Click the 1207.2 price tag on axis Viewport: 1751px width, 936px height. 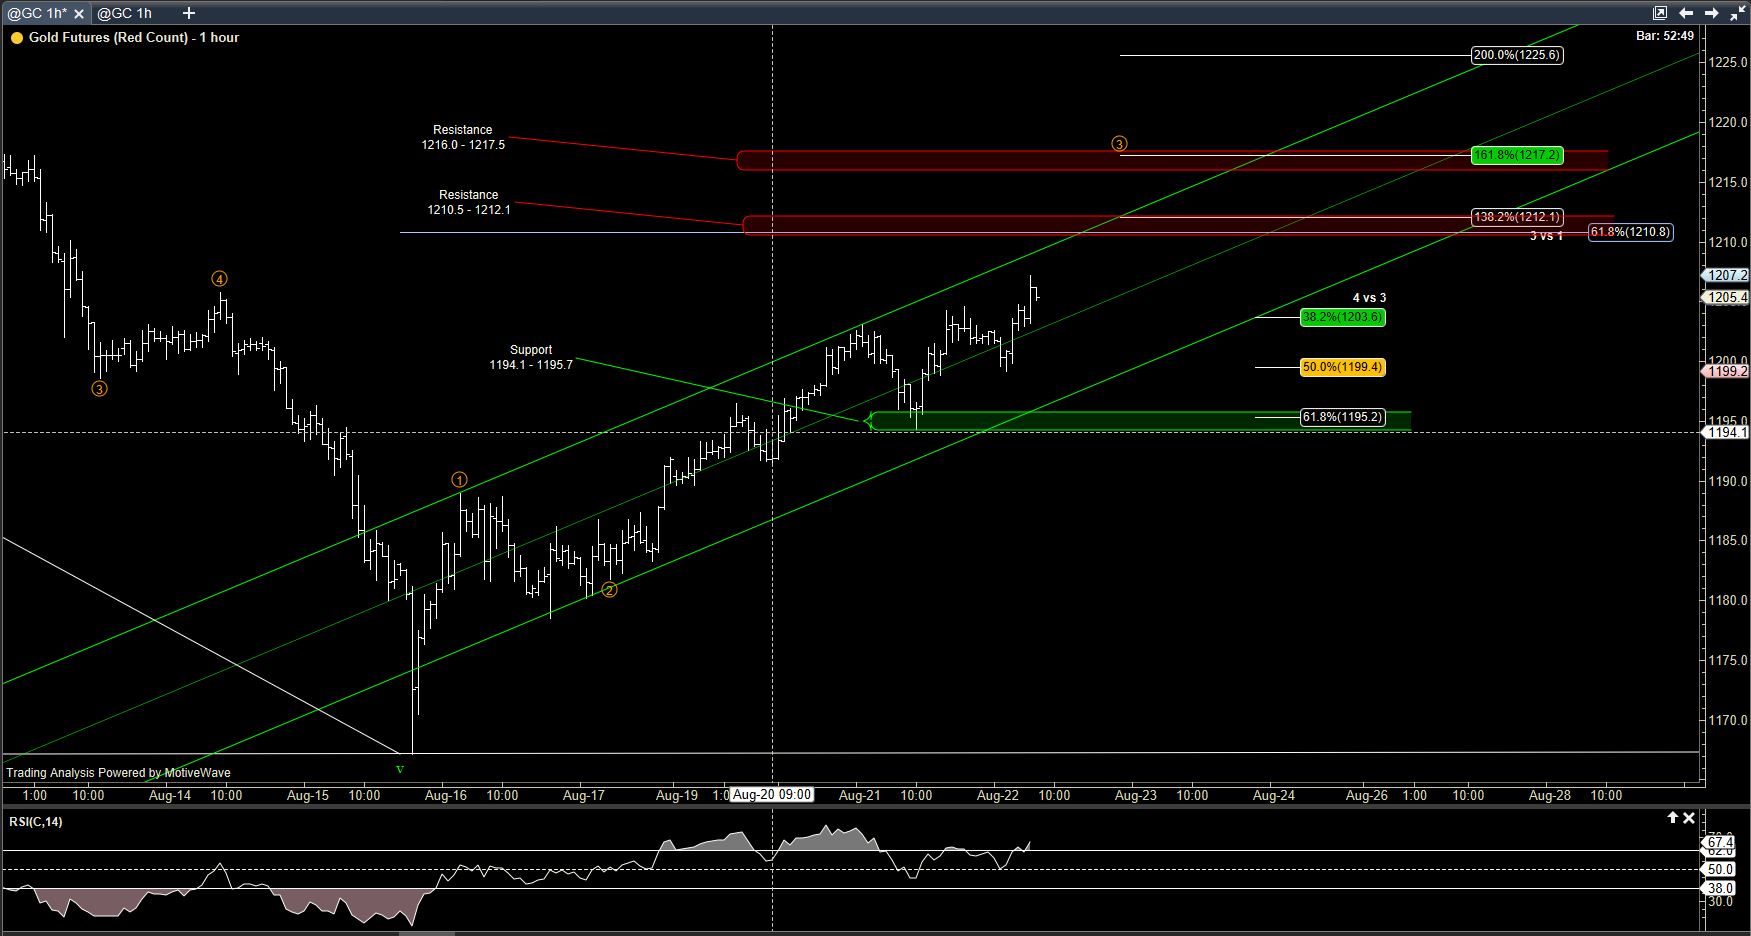coord(1727,275)
